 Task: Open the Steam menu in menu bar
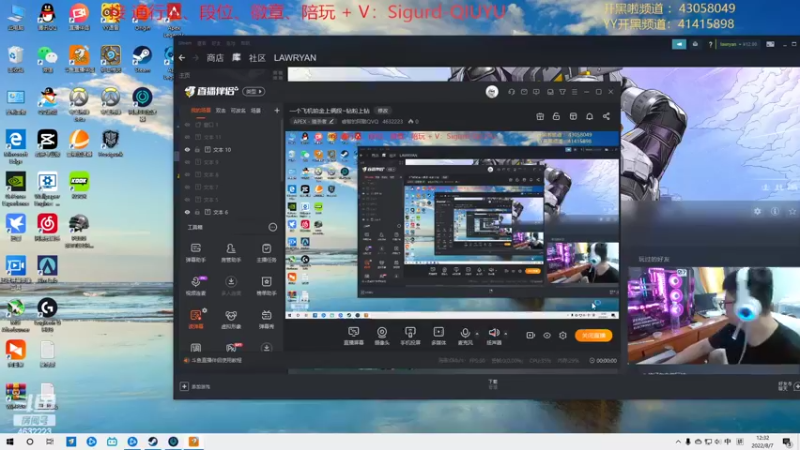pyautogui.click(x=185, y=43)
